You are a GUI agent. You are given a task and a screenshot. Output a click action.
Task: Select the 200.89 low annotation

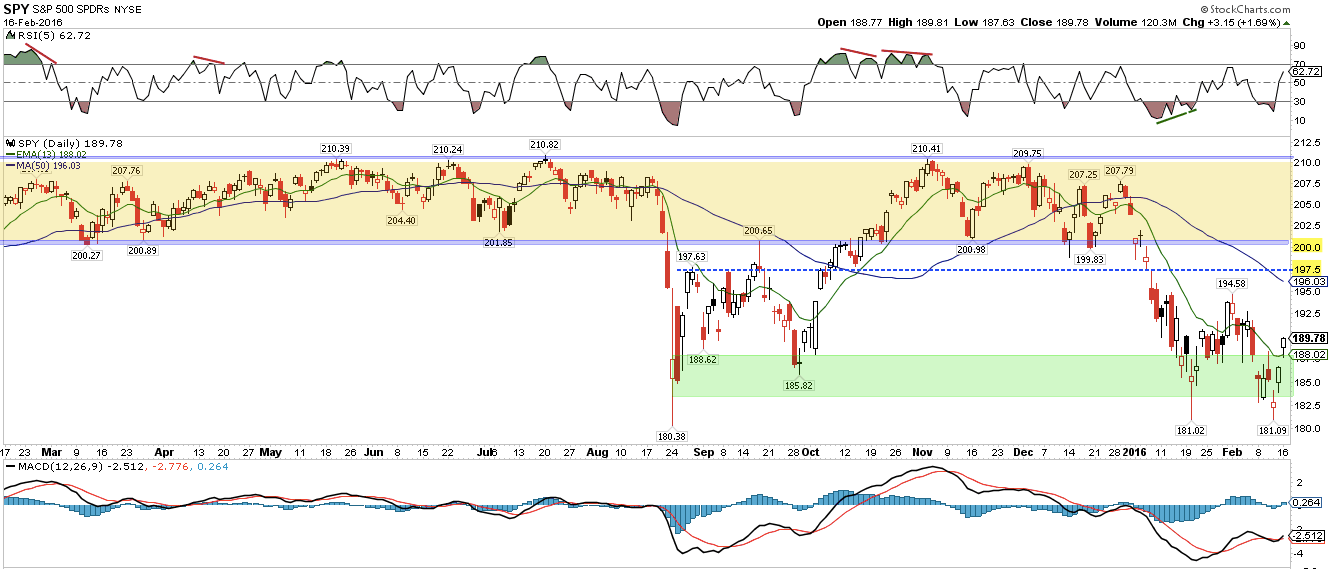[144, 250]
